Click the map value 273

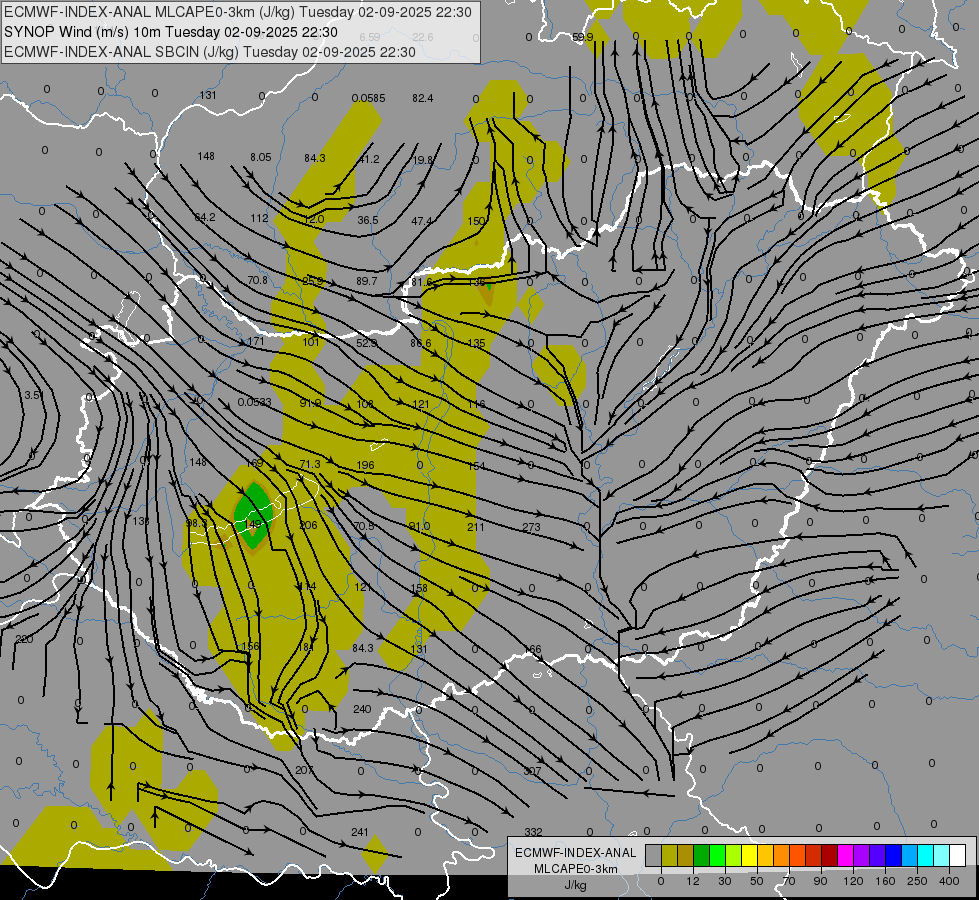pos(531,527)
